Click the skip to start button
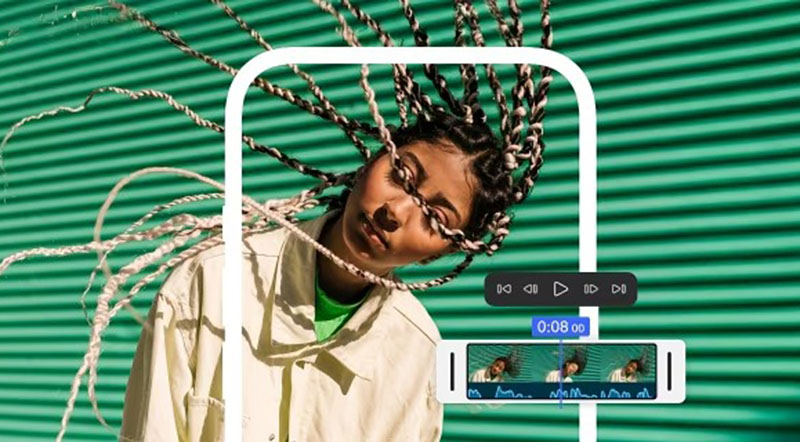The image size is (800, 442). [x=504, y=289]
